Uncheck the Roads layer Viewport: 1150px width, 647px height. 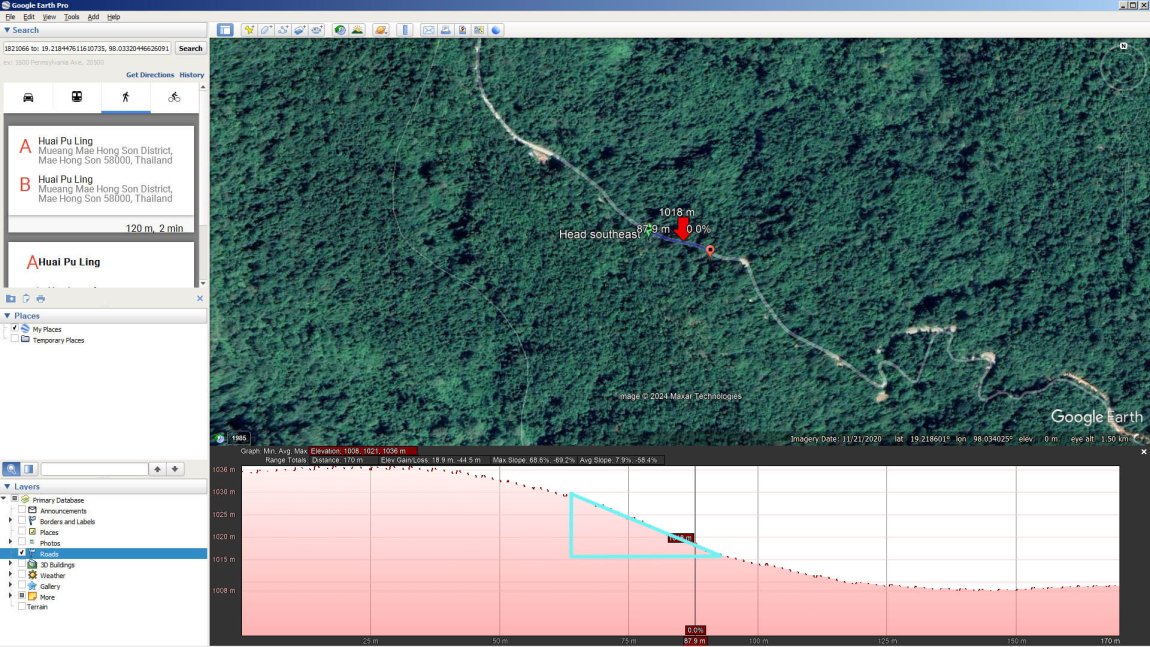(22, 553)
